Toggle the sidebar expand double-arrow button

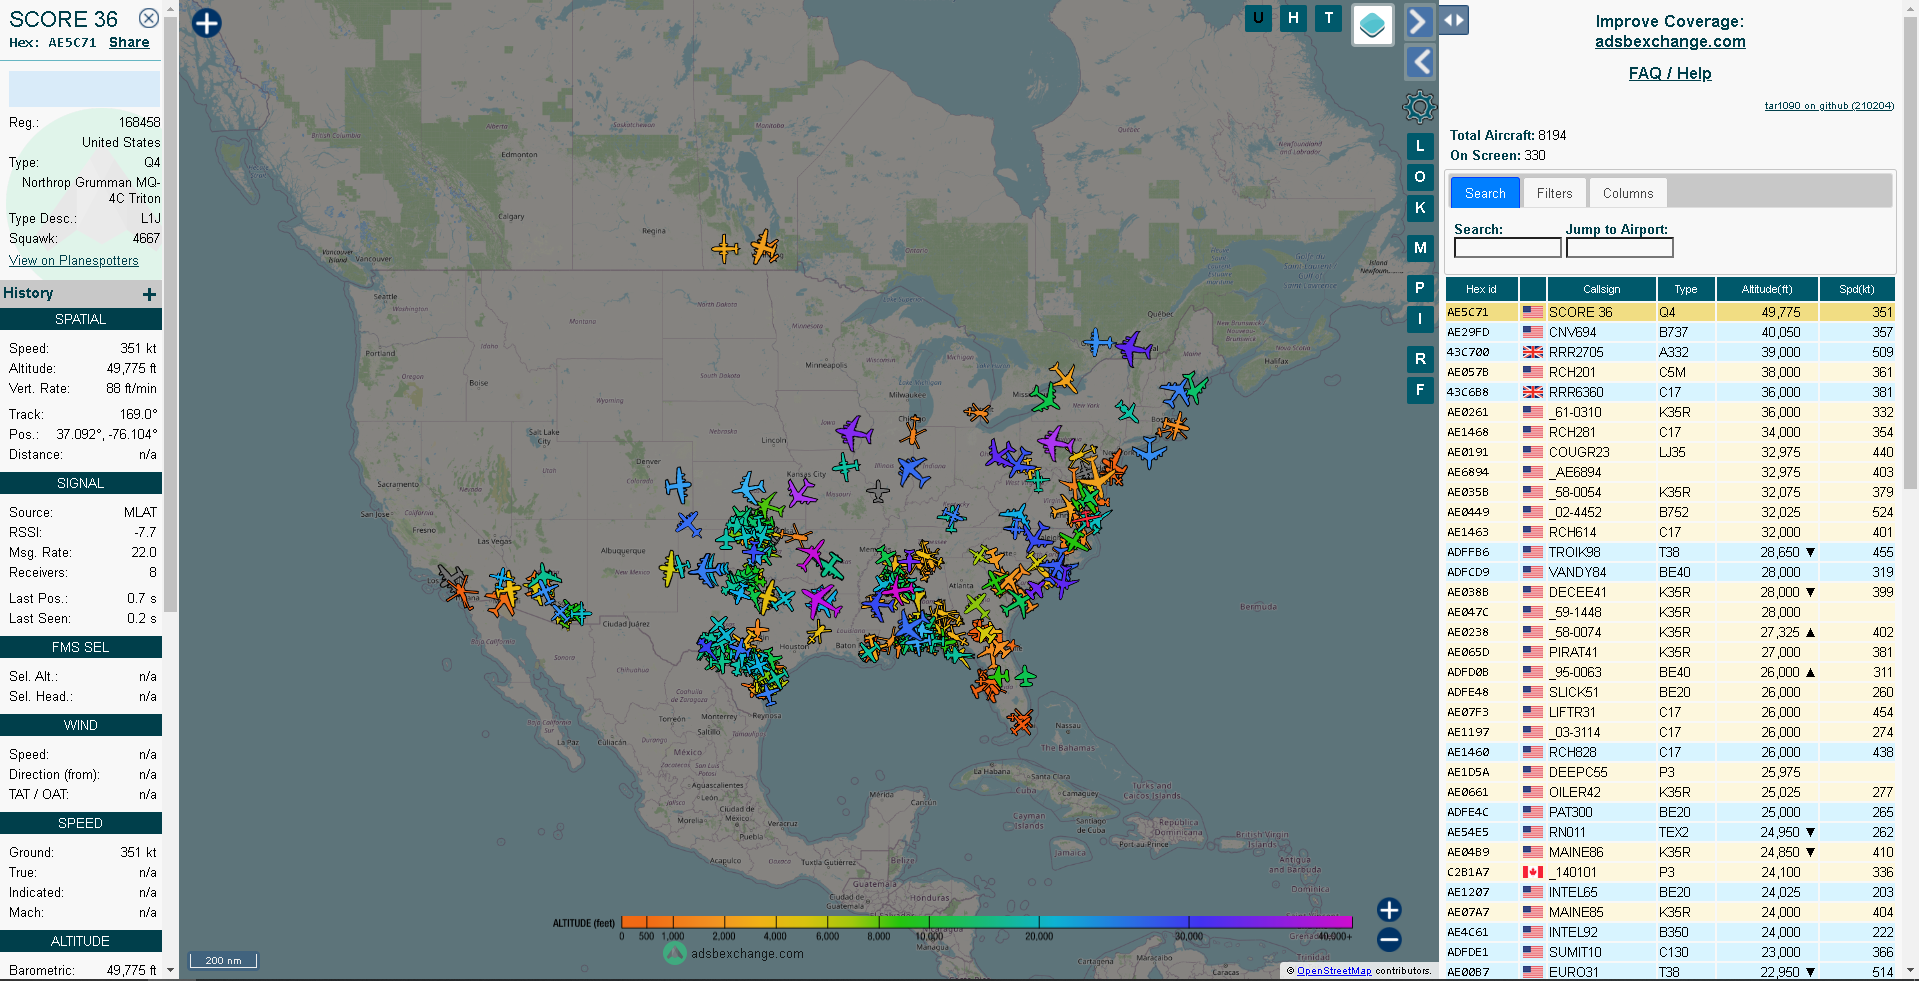click(x=1454, y=20)
